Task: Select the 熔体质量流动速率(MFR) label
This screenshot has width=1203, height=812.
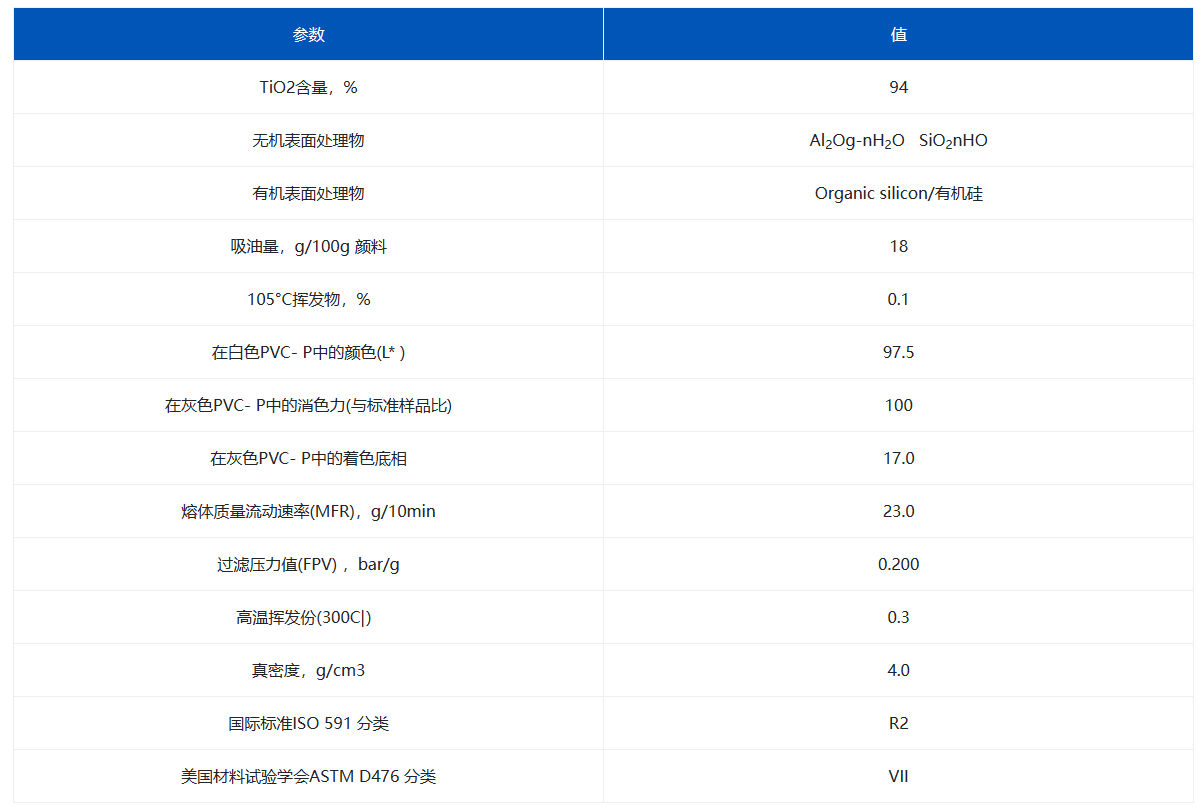Action: [308, 511]
